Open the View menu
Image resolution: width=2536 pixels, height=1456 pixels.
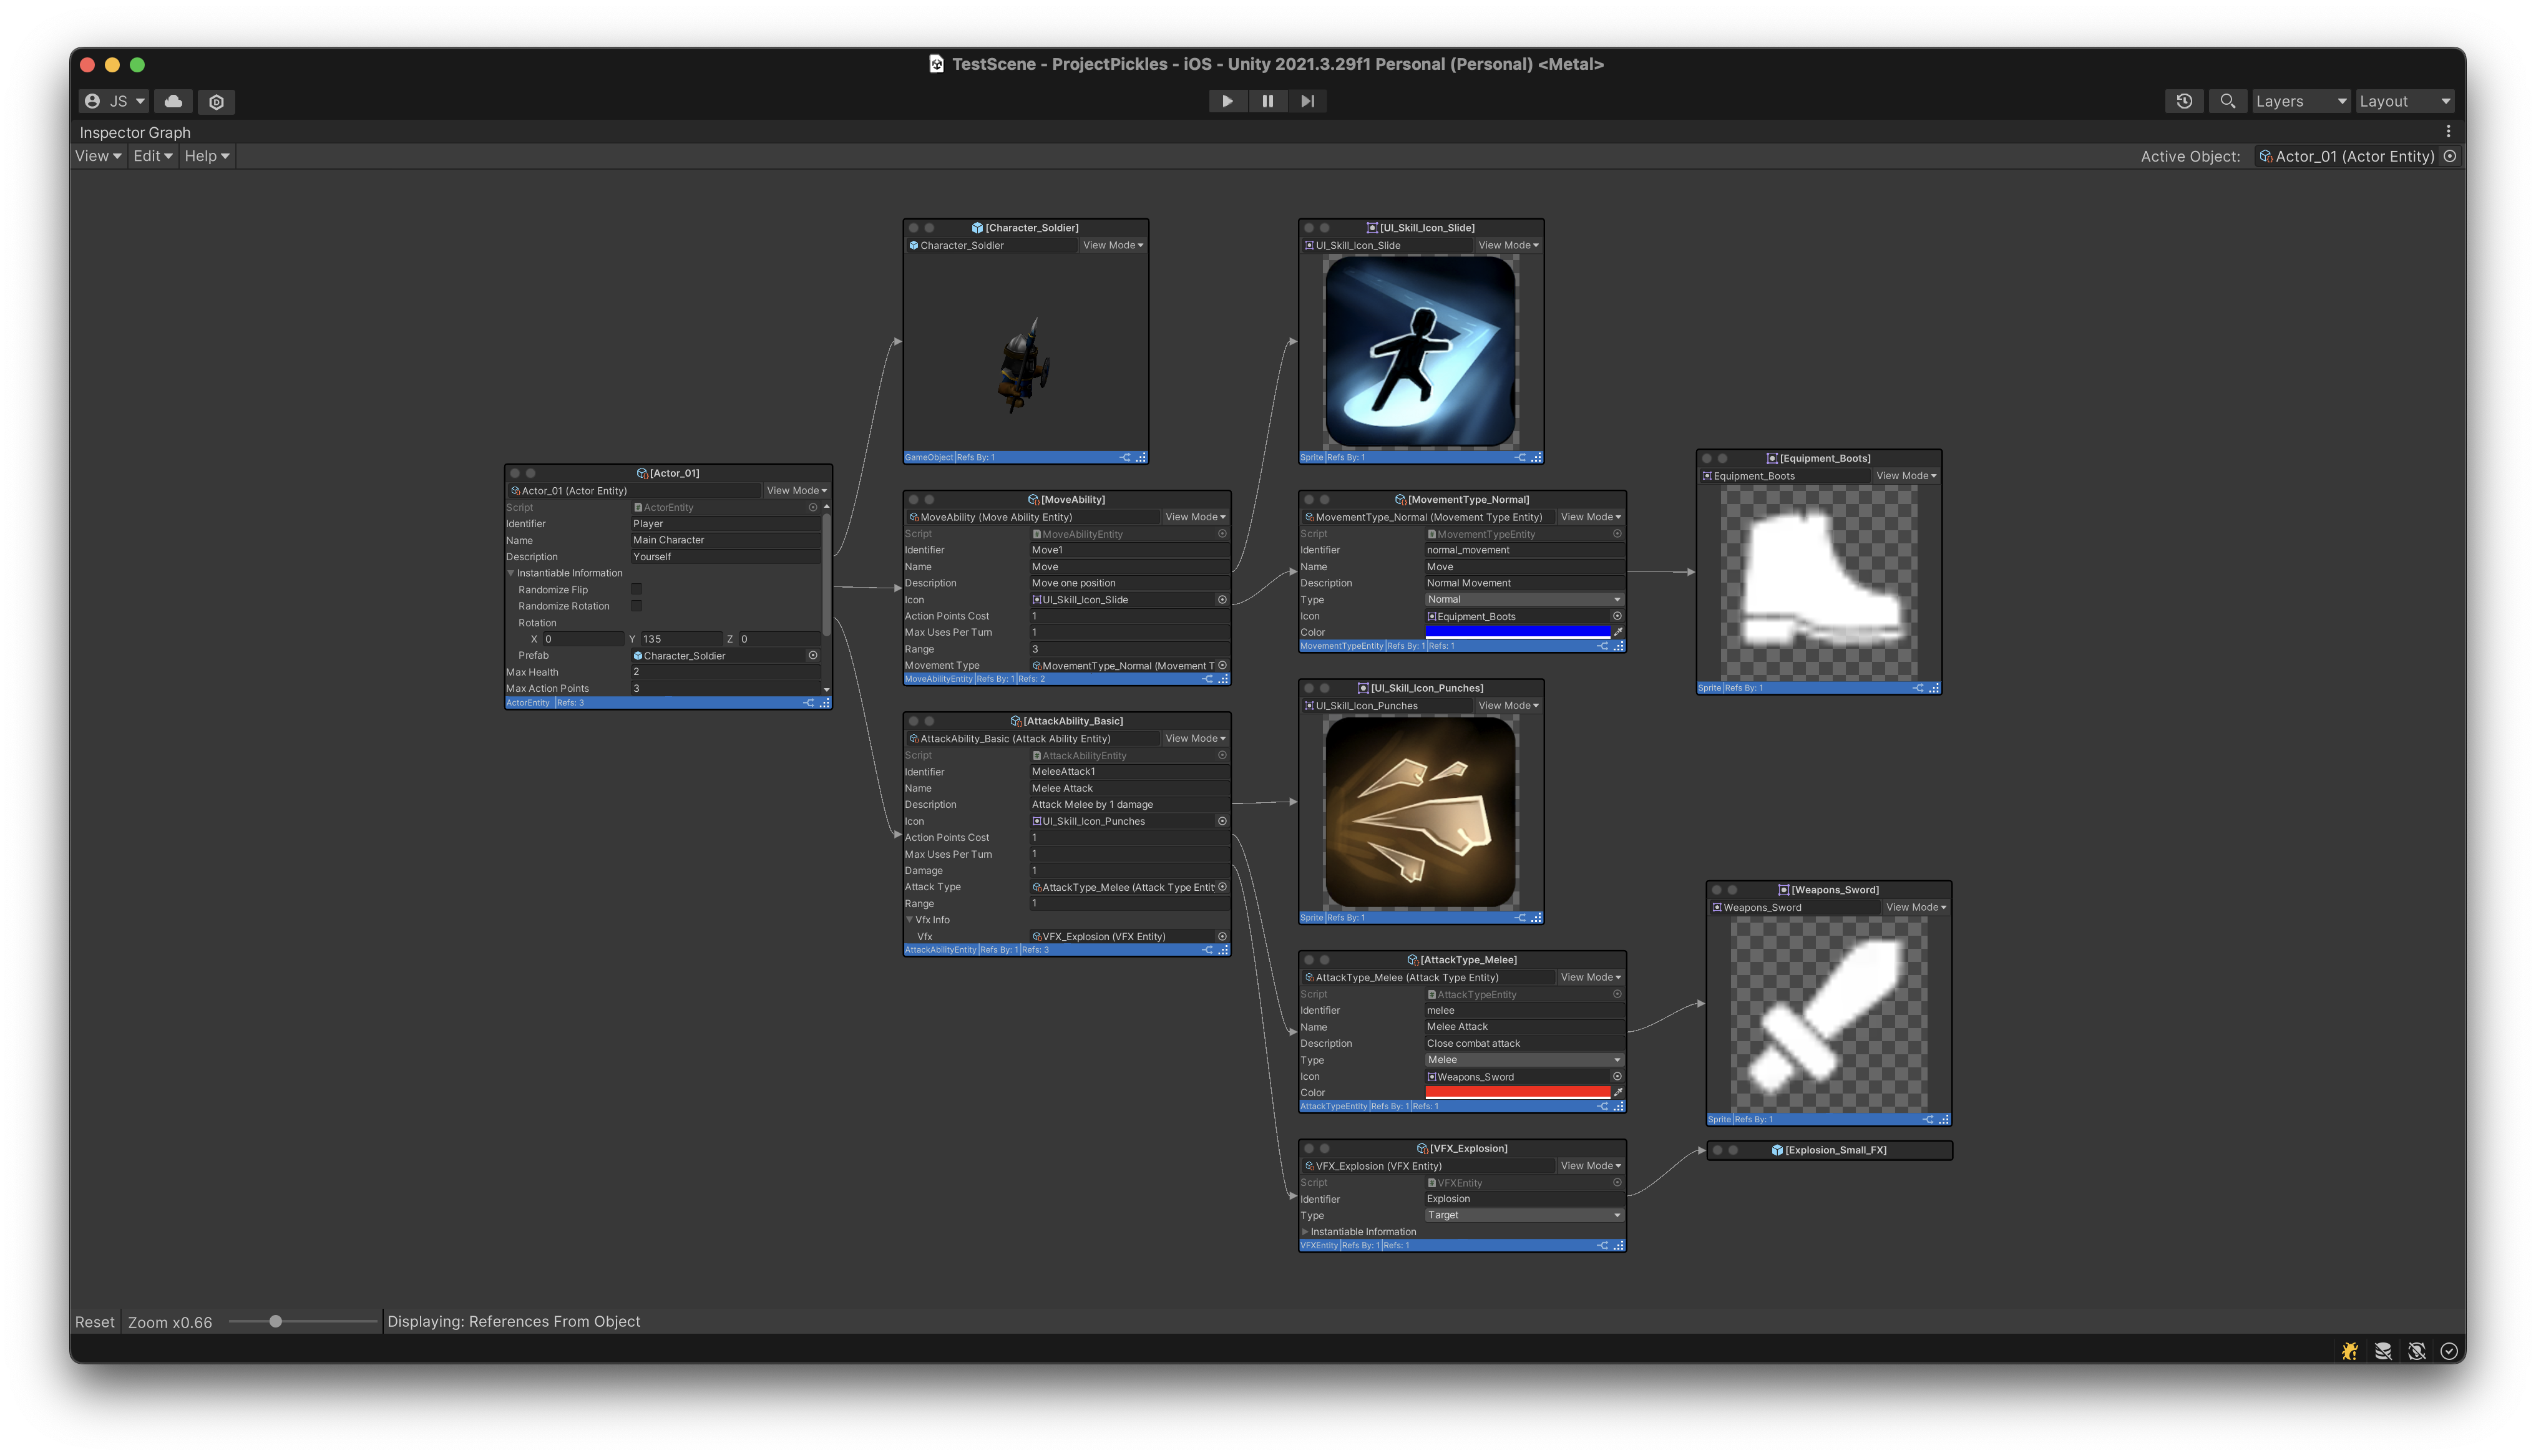(x=98, y=156)
